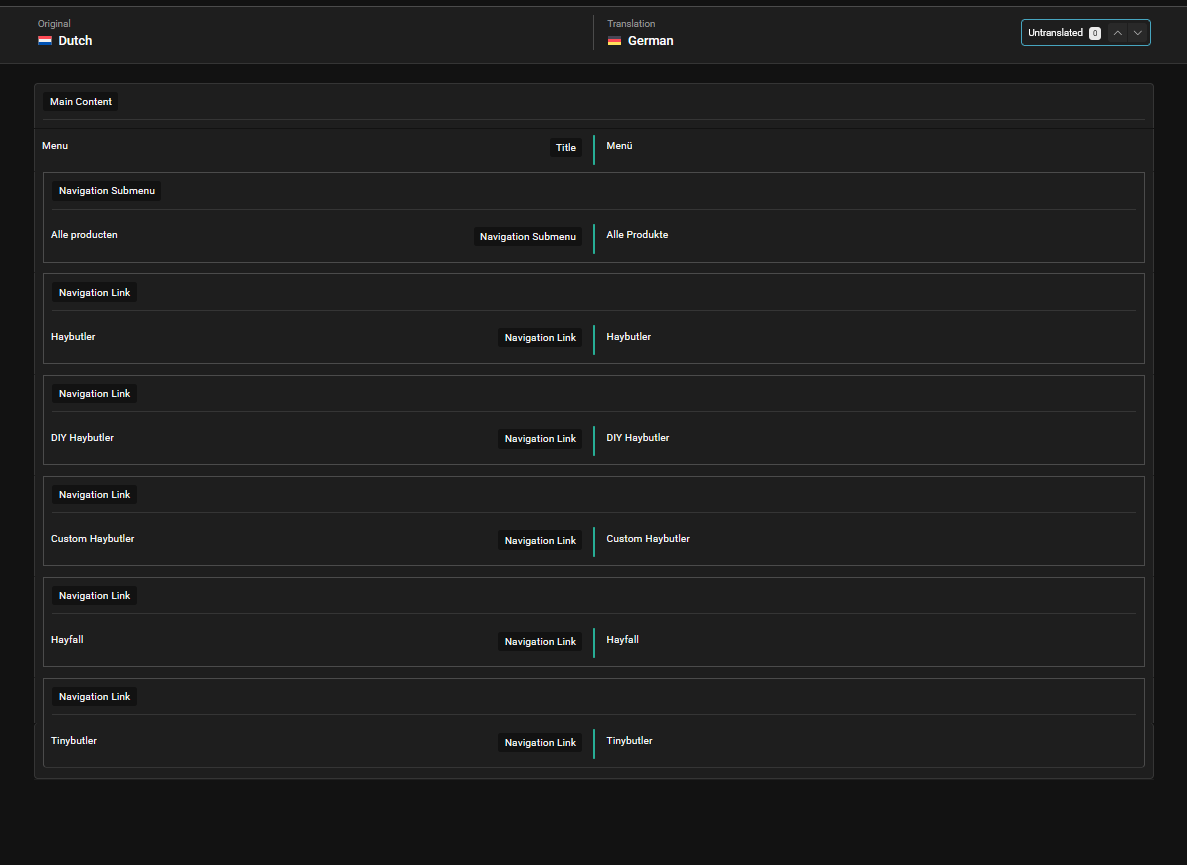Screen dimensions: 1187x865
Task: Click the source text Alle producten
Action: (84, 235)
